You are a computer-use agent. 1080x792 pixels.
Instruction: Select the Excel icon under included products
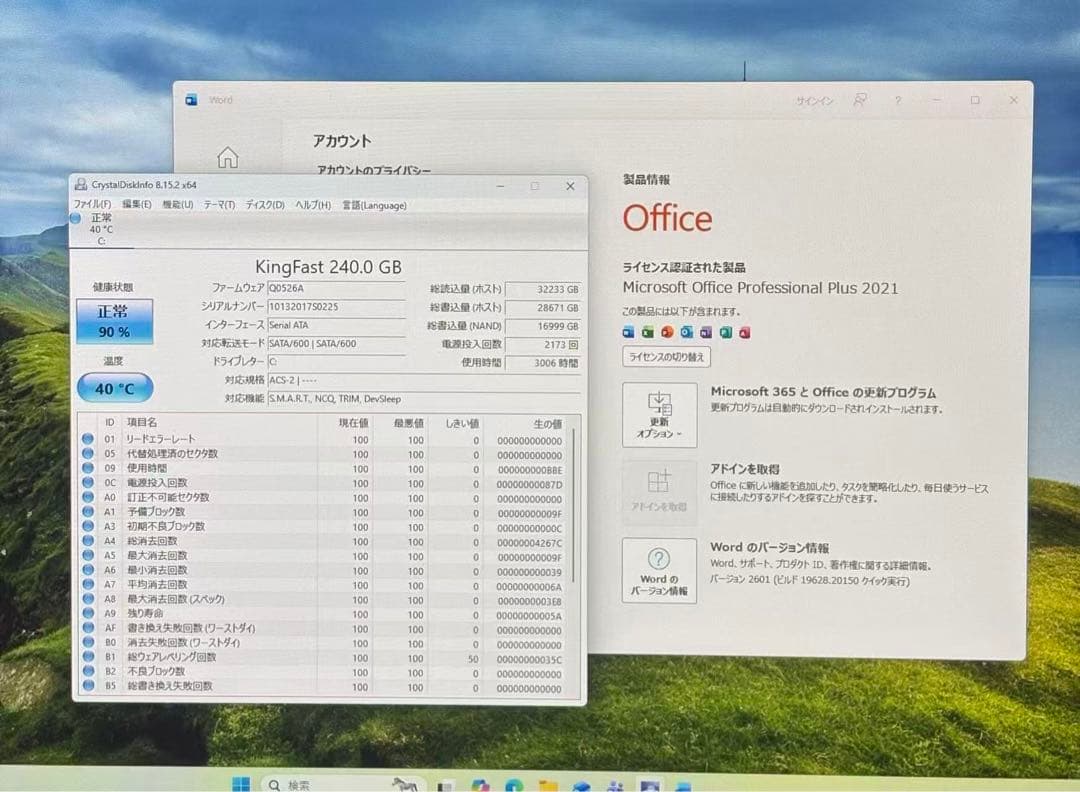pyautogui.click(x=648, y=332)
